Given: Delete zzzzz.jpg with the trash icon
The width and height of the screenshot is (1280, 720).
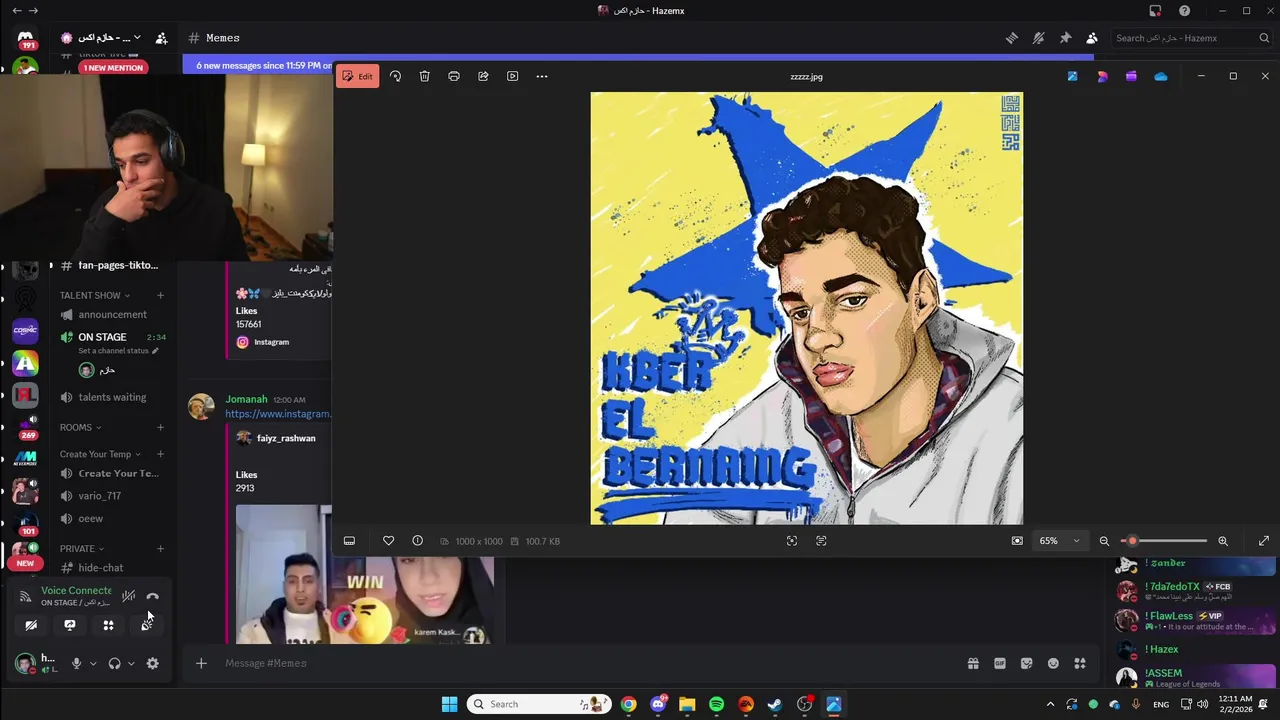Looking at the screenshot, I should click(x=424, y=76).
